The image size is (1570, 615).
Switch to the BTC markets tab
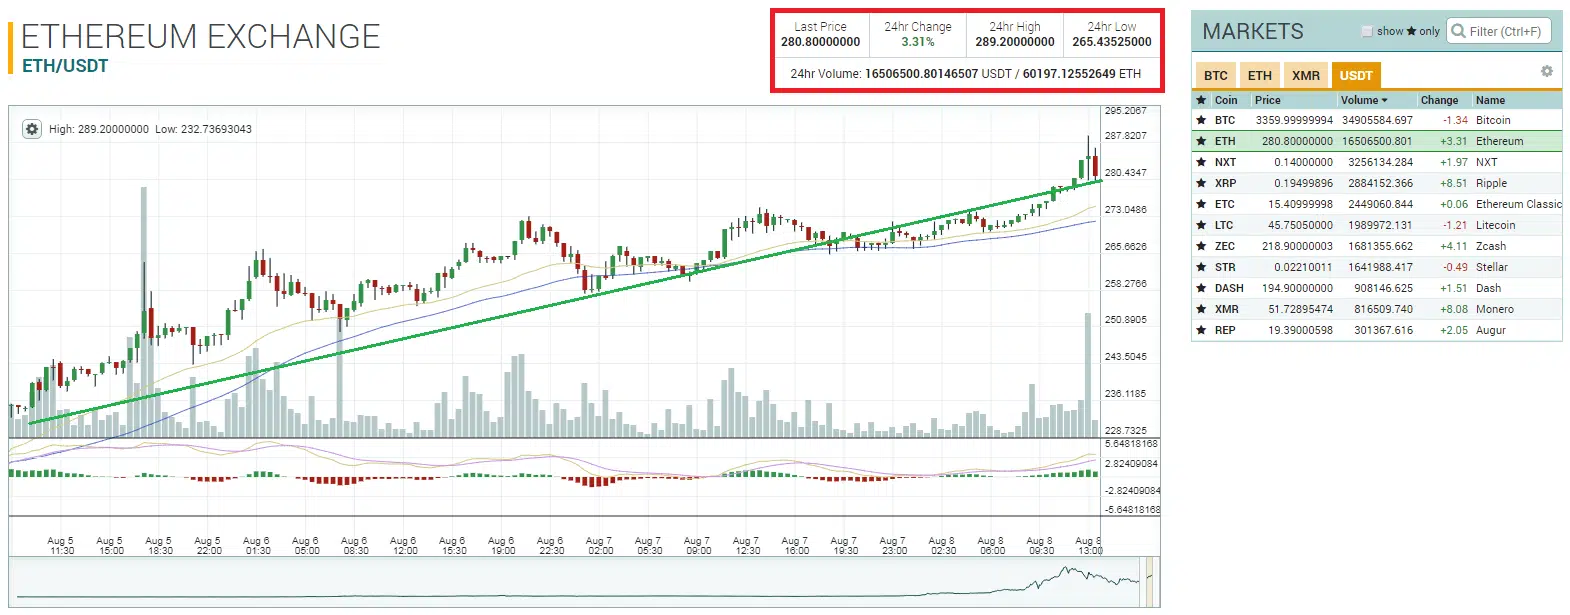(1216, 75)
